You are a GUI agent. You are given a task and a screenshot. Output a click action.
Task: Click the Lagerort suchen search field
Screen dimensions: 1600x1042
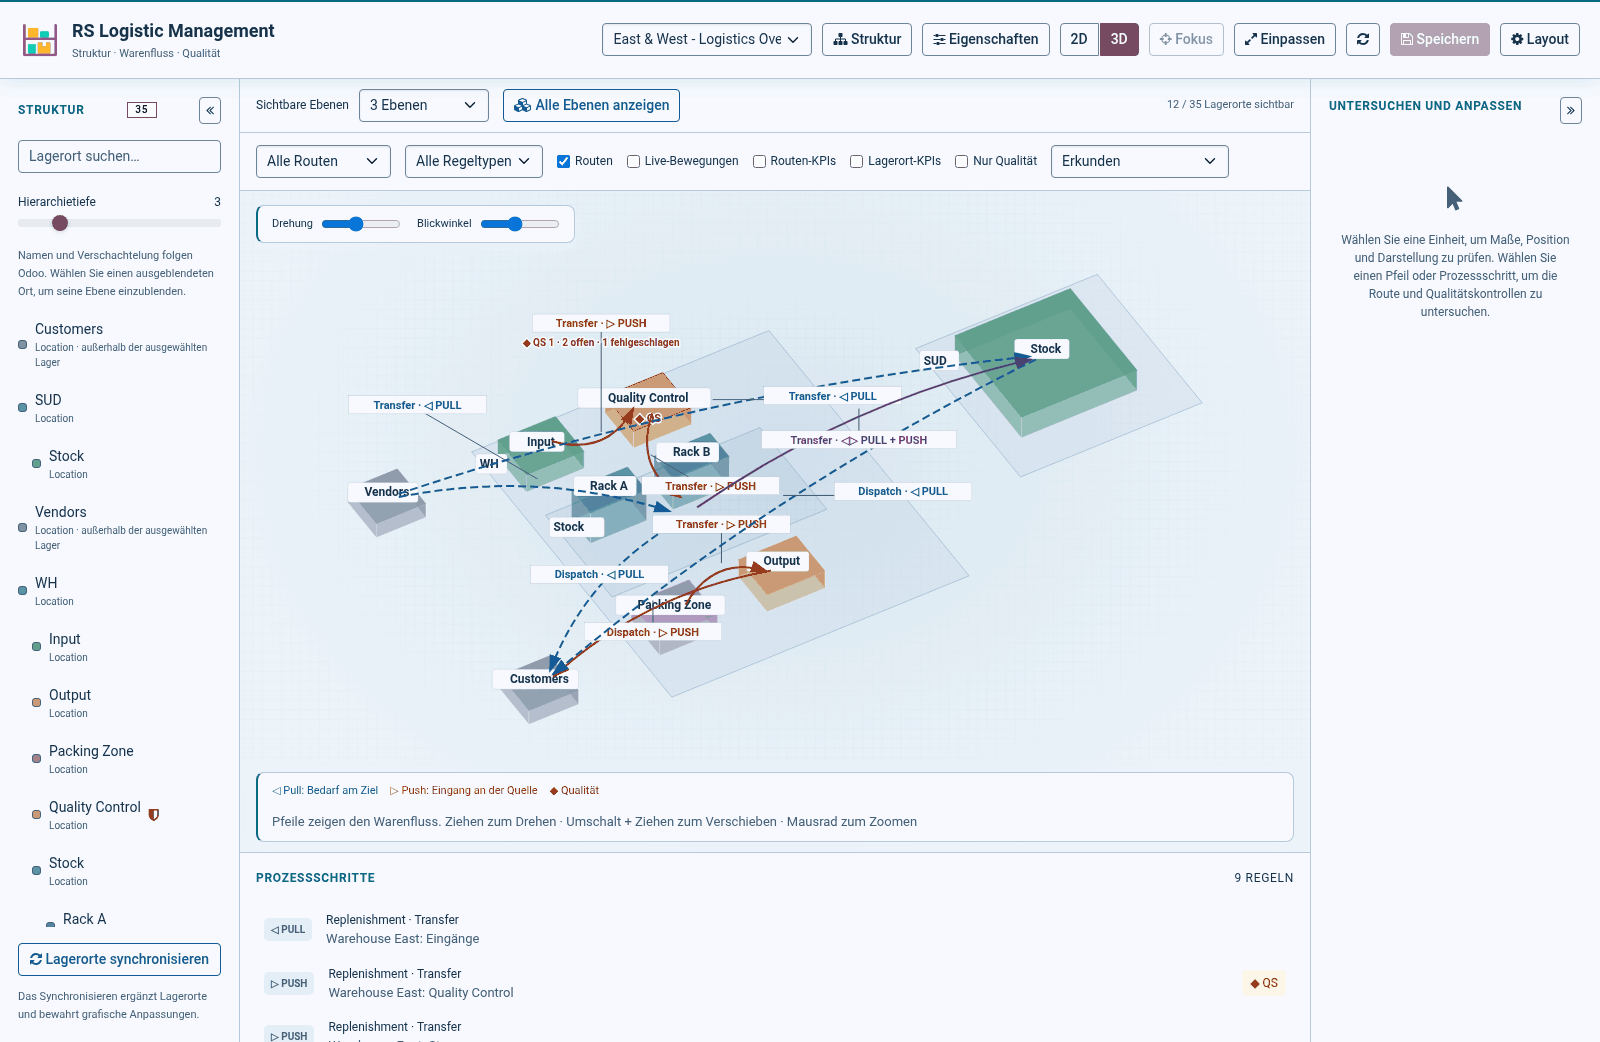119,156
